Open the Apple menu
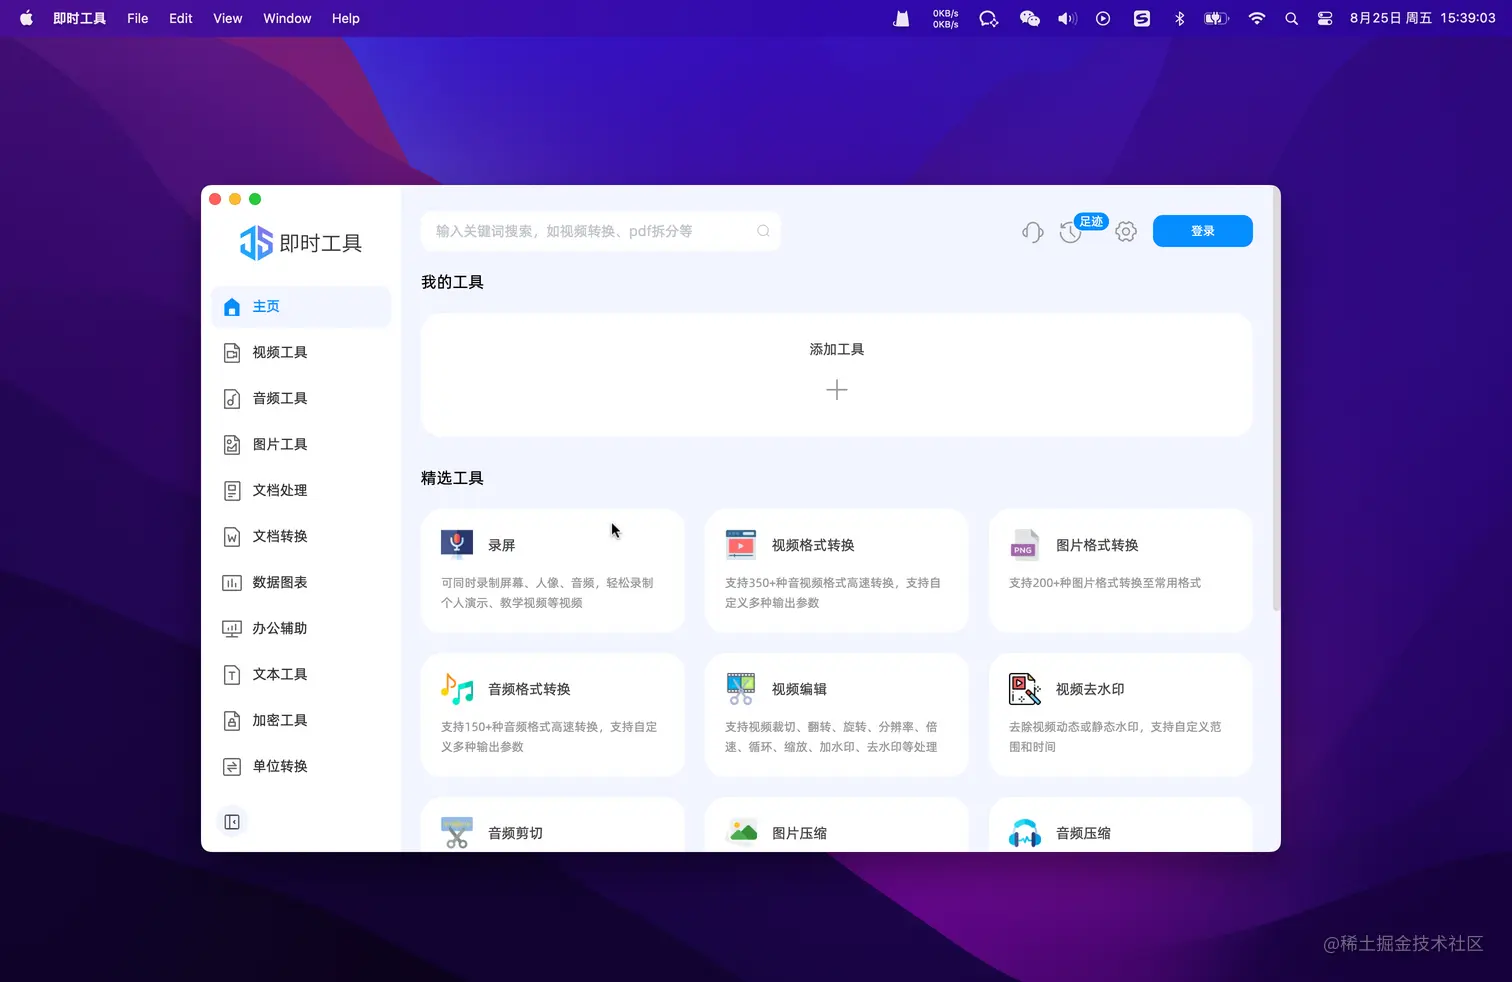 tap(26, 18)
